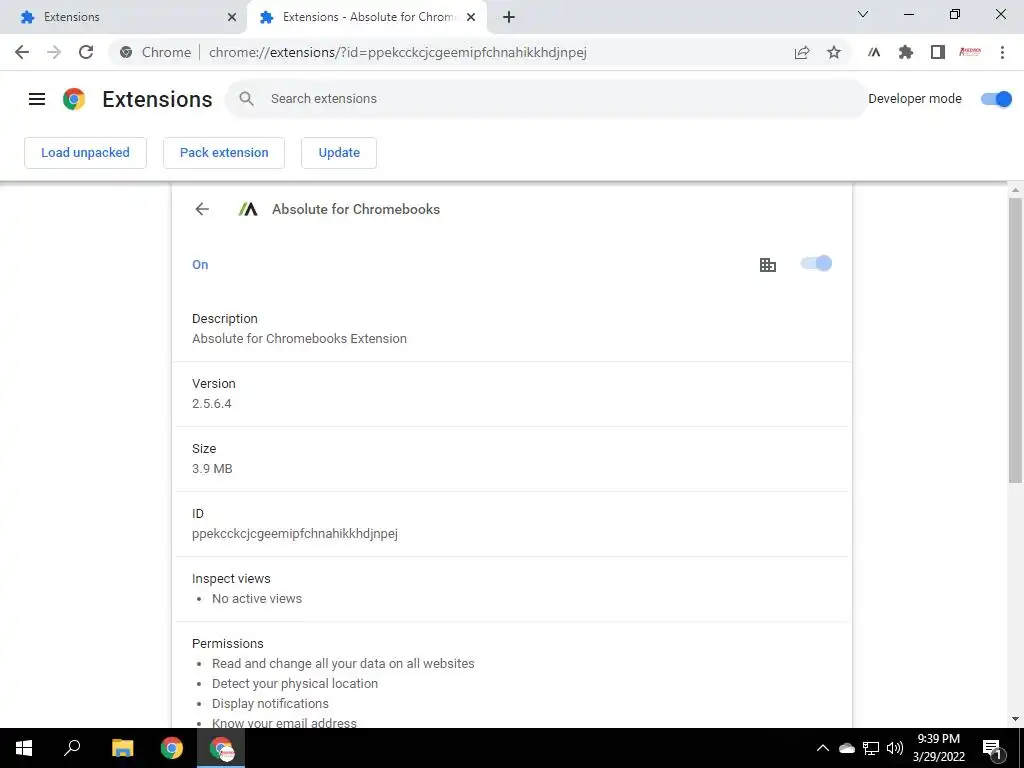This screenshot has width=1024, height=768.
Task: Click the search magnifier icon
Action: (x=246, y=99)
